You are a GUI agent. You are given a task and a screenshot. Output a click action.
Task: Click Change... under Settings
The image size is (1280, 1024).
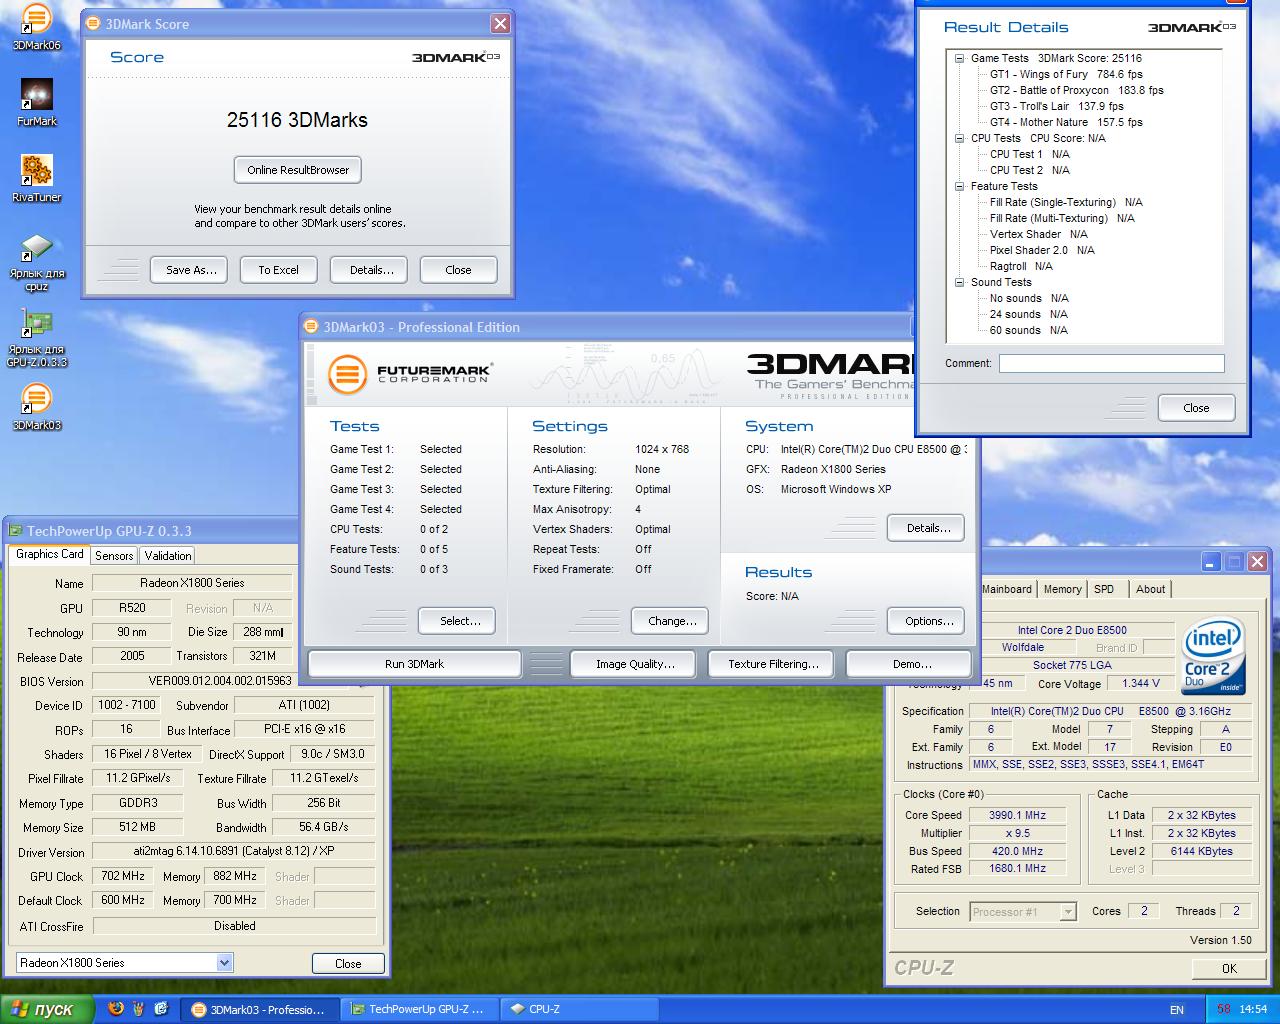[x=672, y=621]
